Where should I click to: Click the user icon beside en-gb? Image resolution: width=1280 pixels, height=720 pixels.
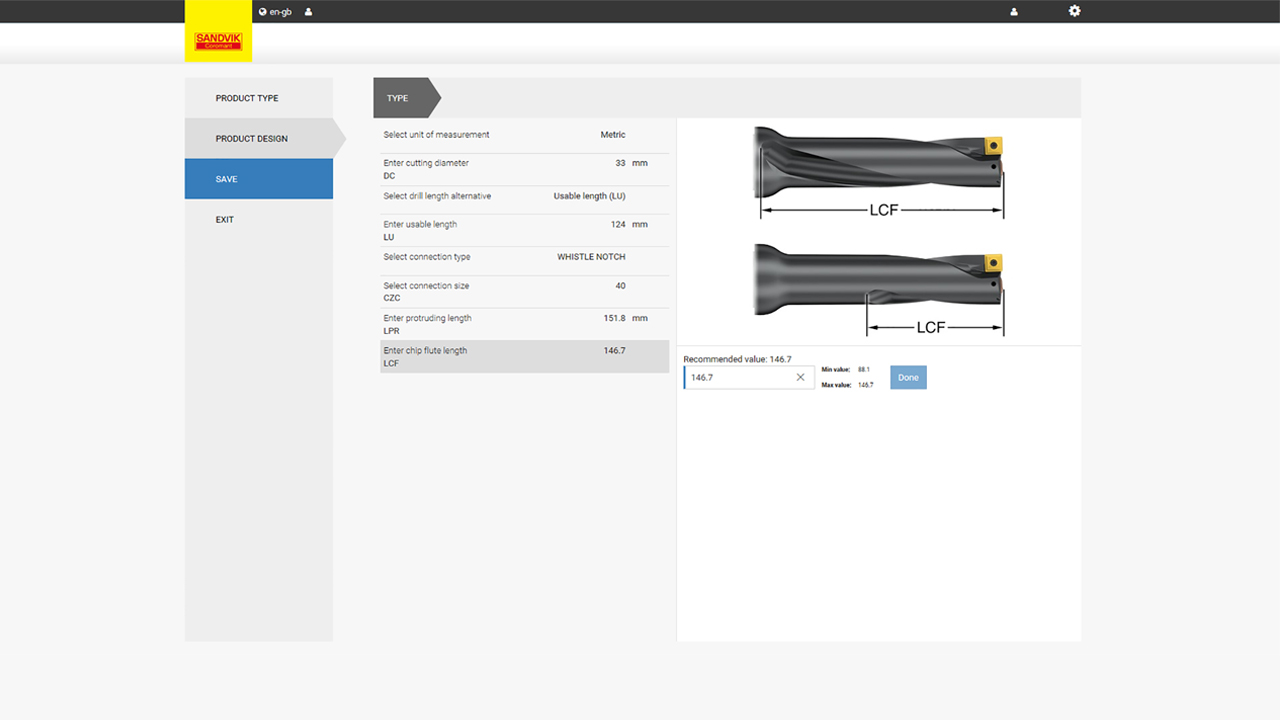(309, 12)
